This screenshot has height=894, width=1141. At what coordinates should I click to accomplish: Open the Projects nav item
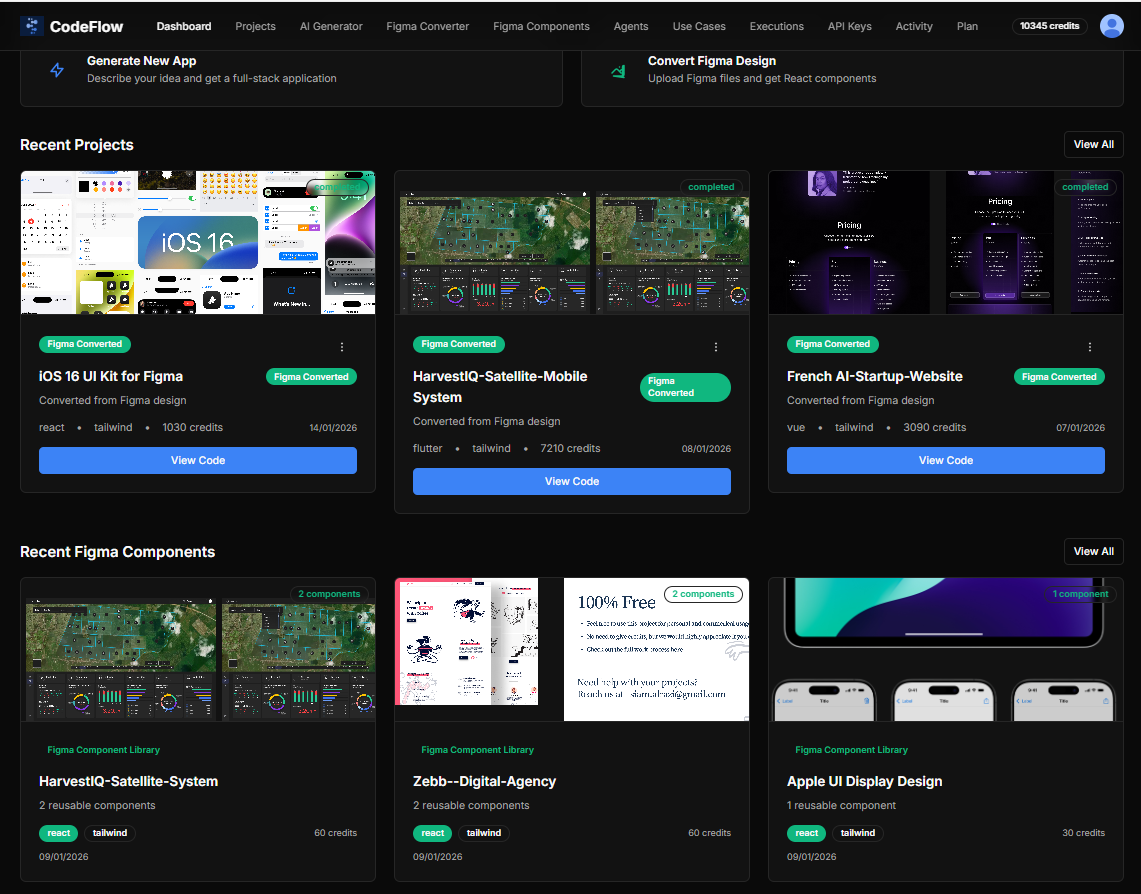[255, 26]
